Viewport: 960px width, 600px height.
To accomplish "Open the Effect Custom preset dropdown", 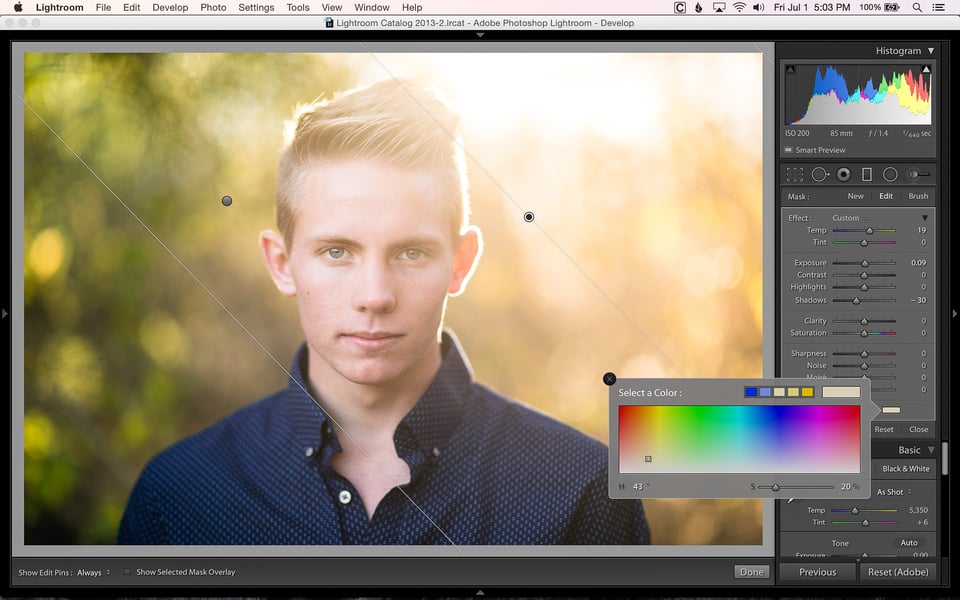I will [850, 218].
